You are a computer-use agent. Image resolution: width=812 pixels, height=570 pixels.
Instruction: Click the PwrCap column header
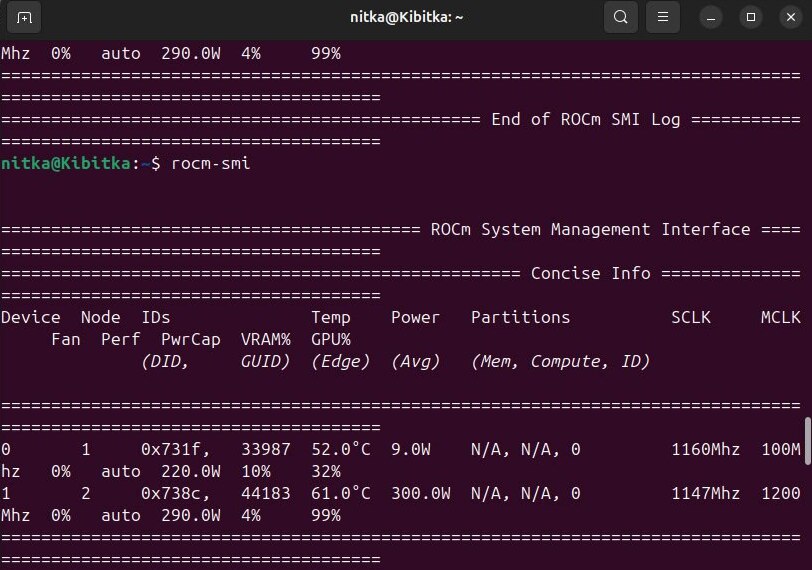(x=191, y=340)
